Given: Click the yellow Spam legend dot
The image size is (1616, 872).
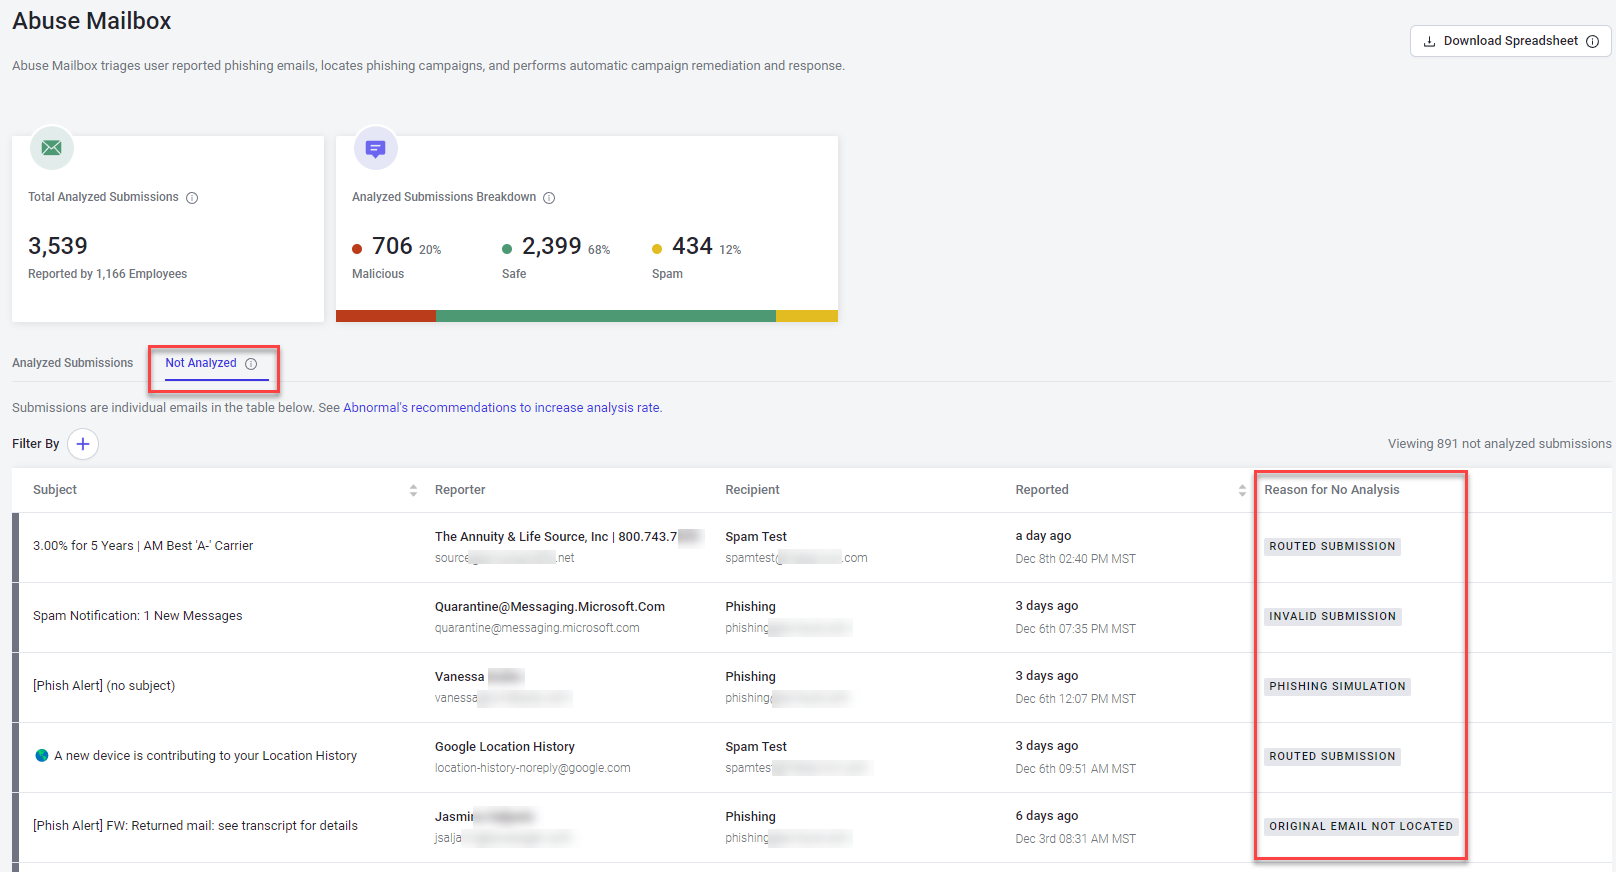Looking at the screenshot, I should click(657, 249).
